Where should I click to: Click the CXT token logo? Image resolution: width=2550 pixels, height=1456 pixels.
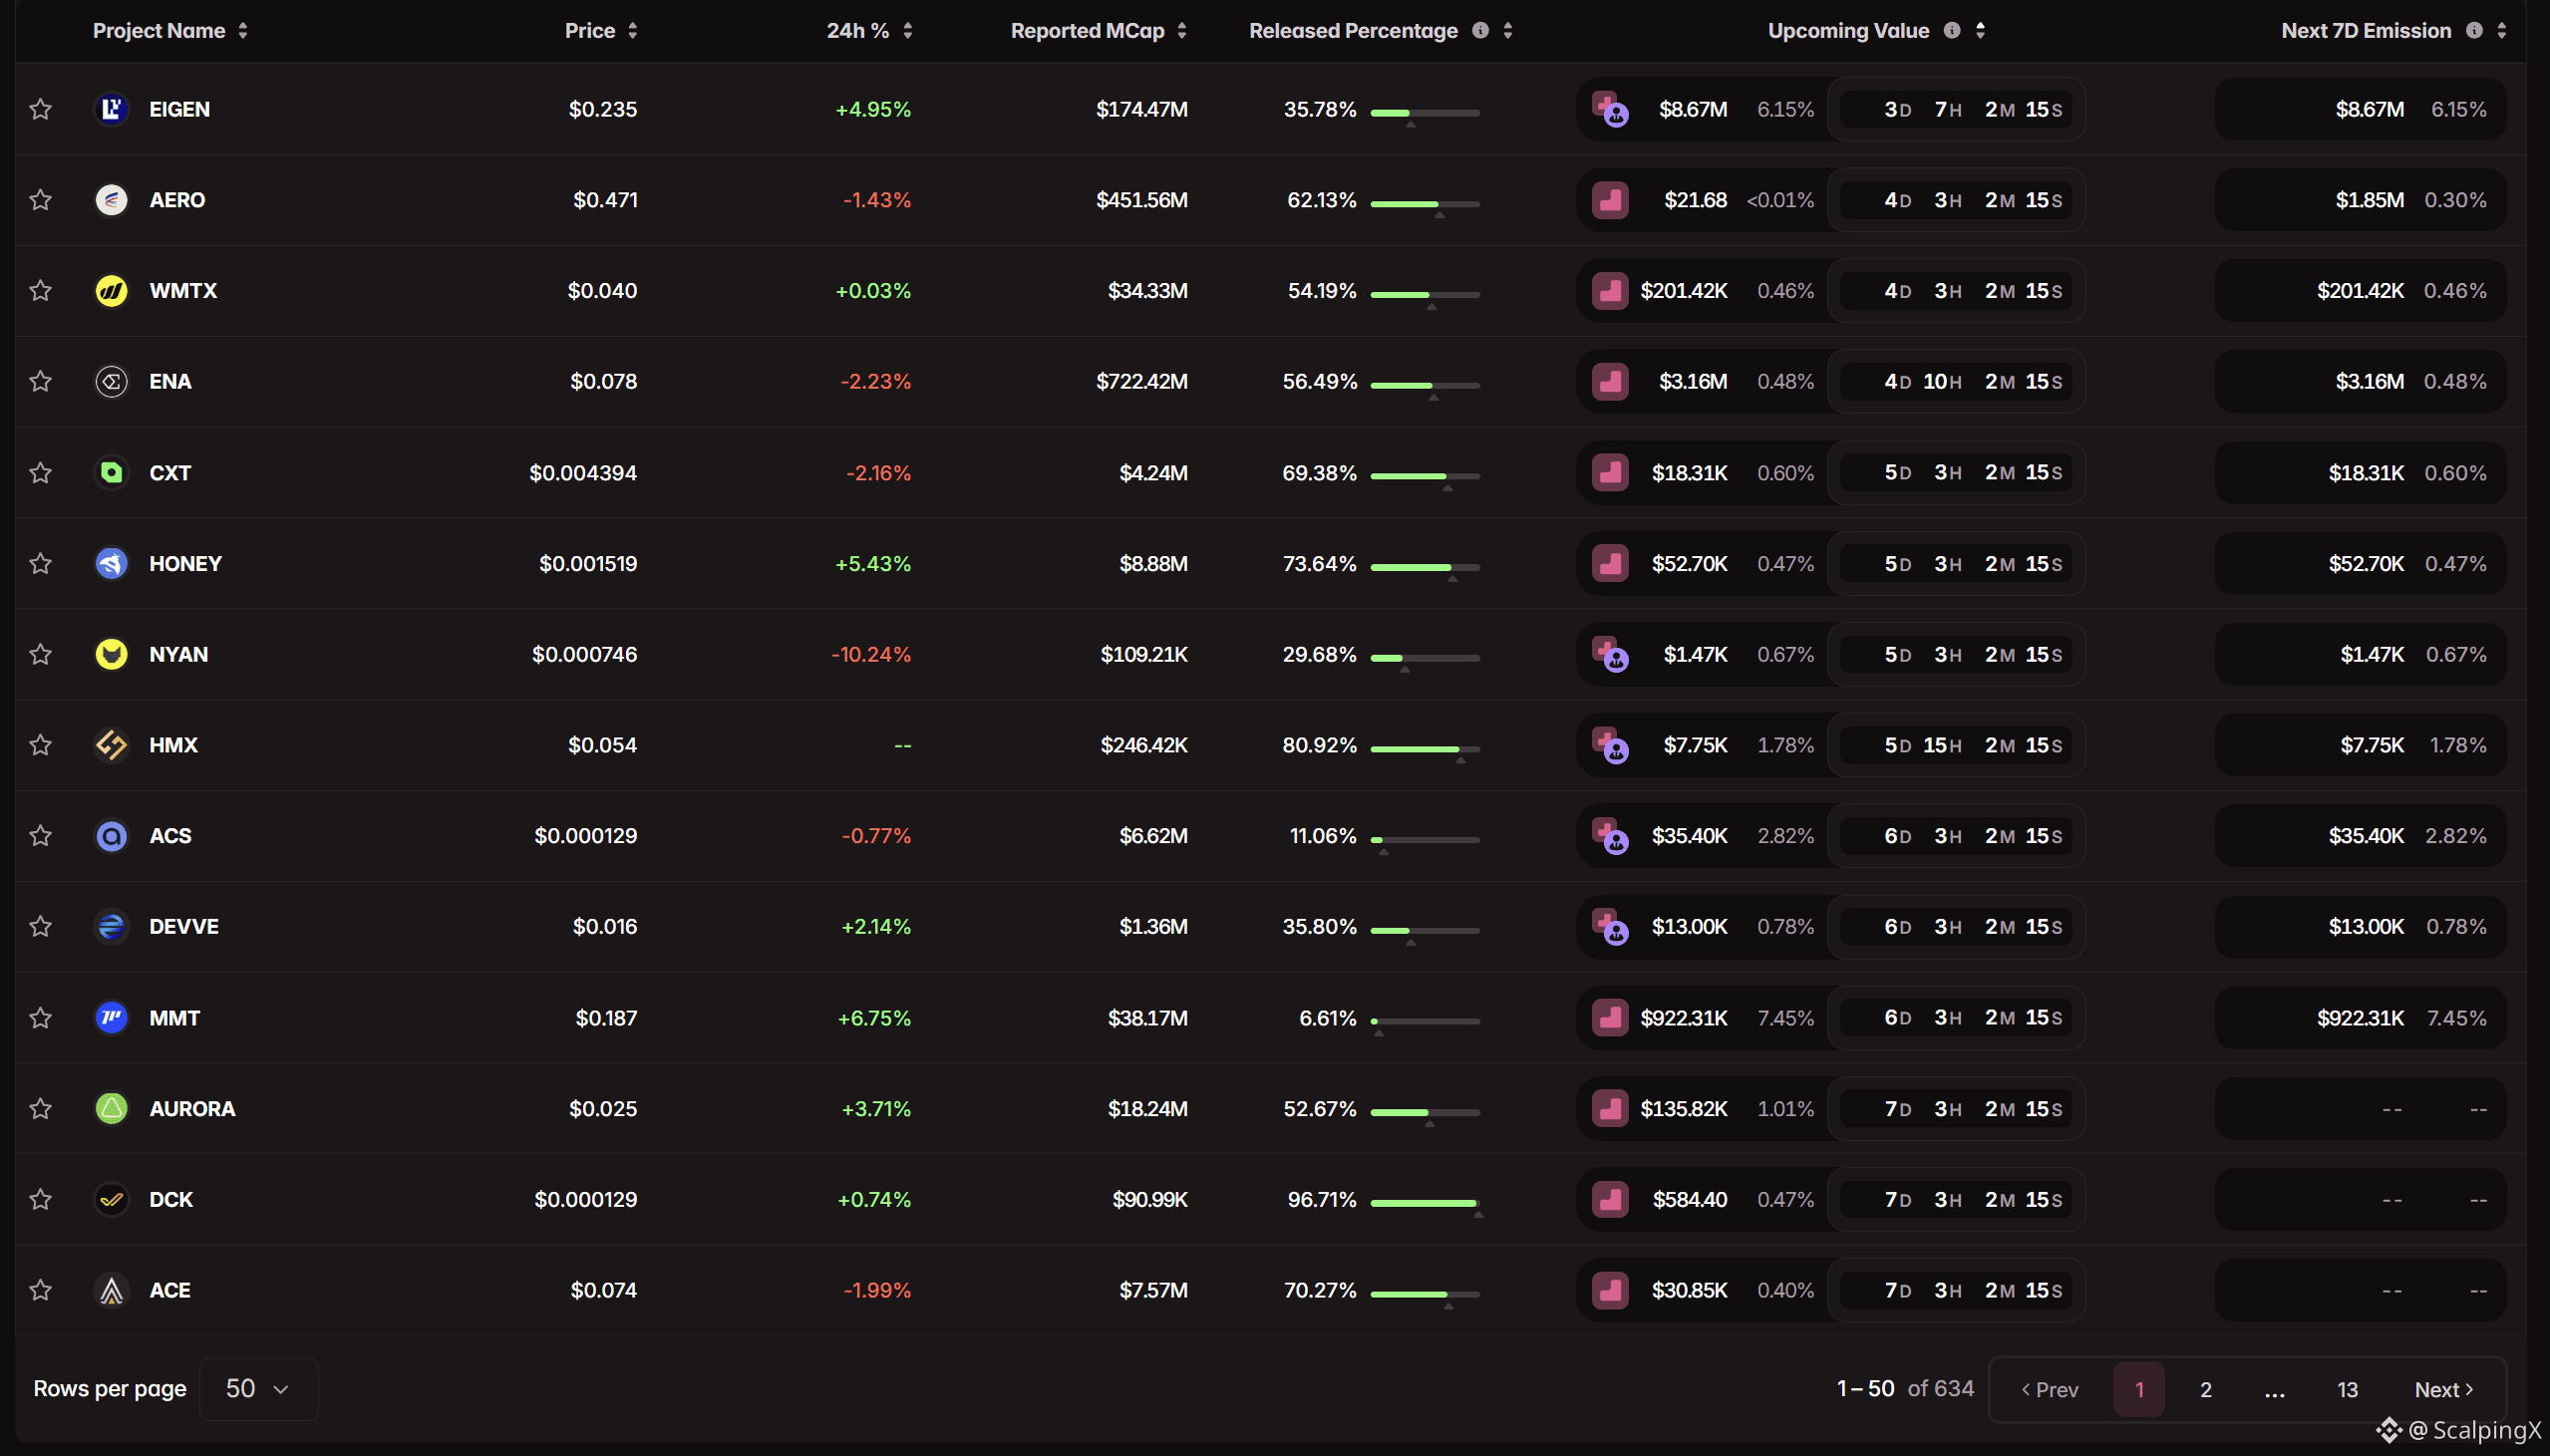(x=111, y=472)
